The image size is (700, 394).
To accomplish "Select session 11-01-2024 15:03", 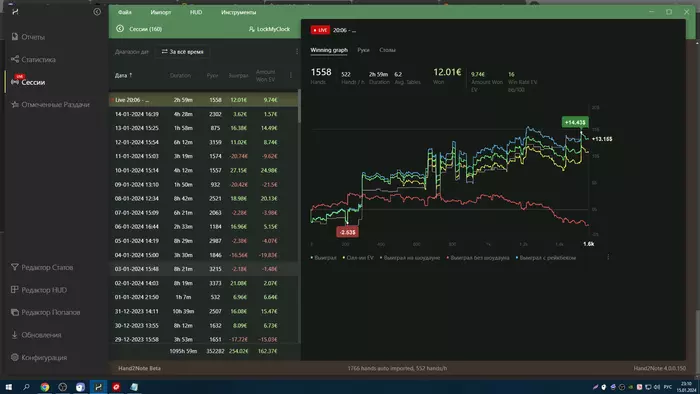I will 203,156.
